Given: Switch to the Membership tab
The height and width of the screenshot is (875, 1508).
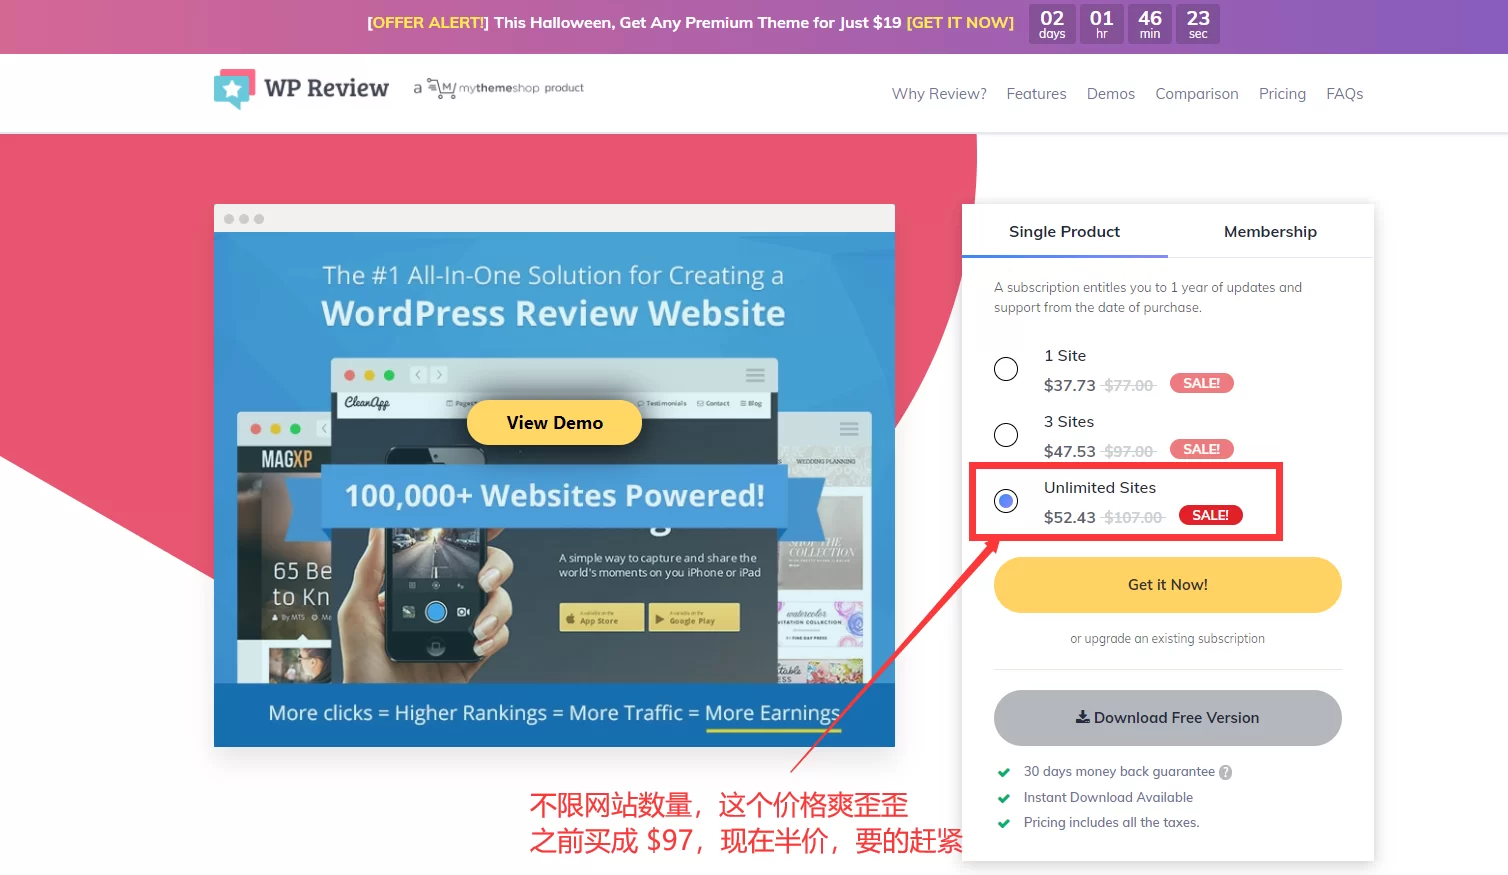Looking at the screenshot, I should coord(1270,232).
